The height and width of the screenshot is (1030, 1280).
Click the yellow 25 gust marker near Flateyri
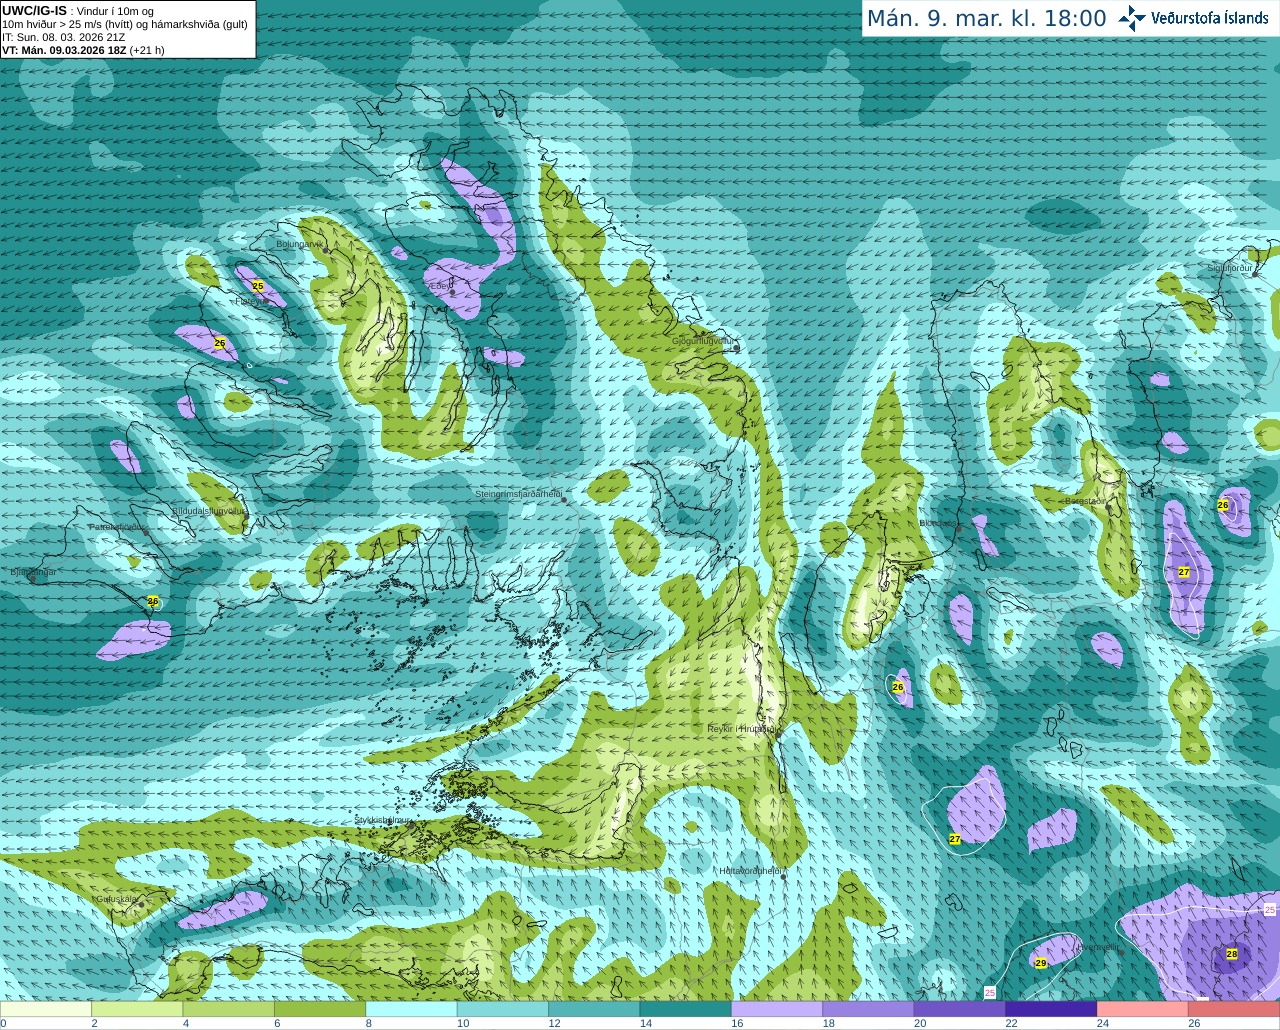tap(258, 286)
